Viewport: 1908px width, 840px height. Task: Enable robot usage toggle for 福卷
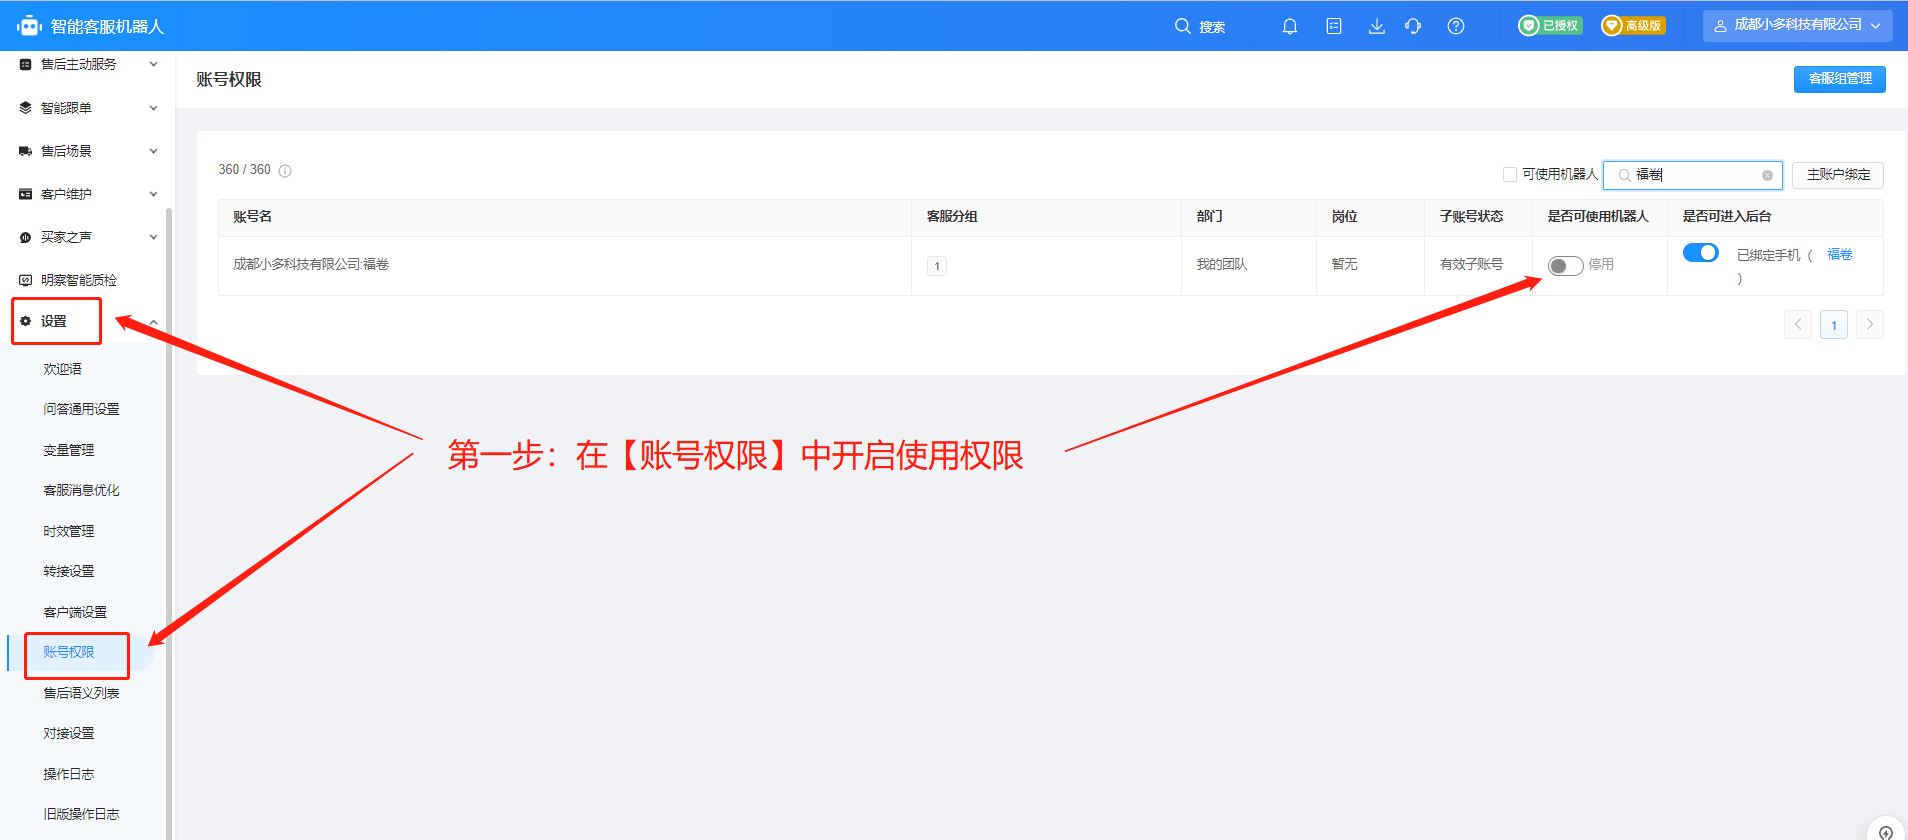(x=1565, y=265)
